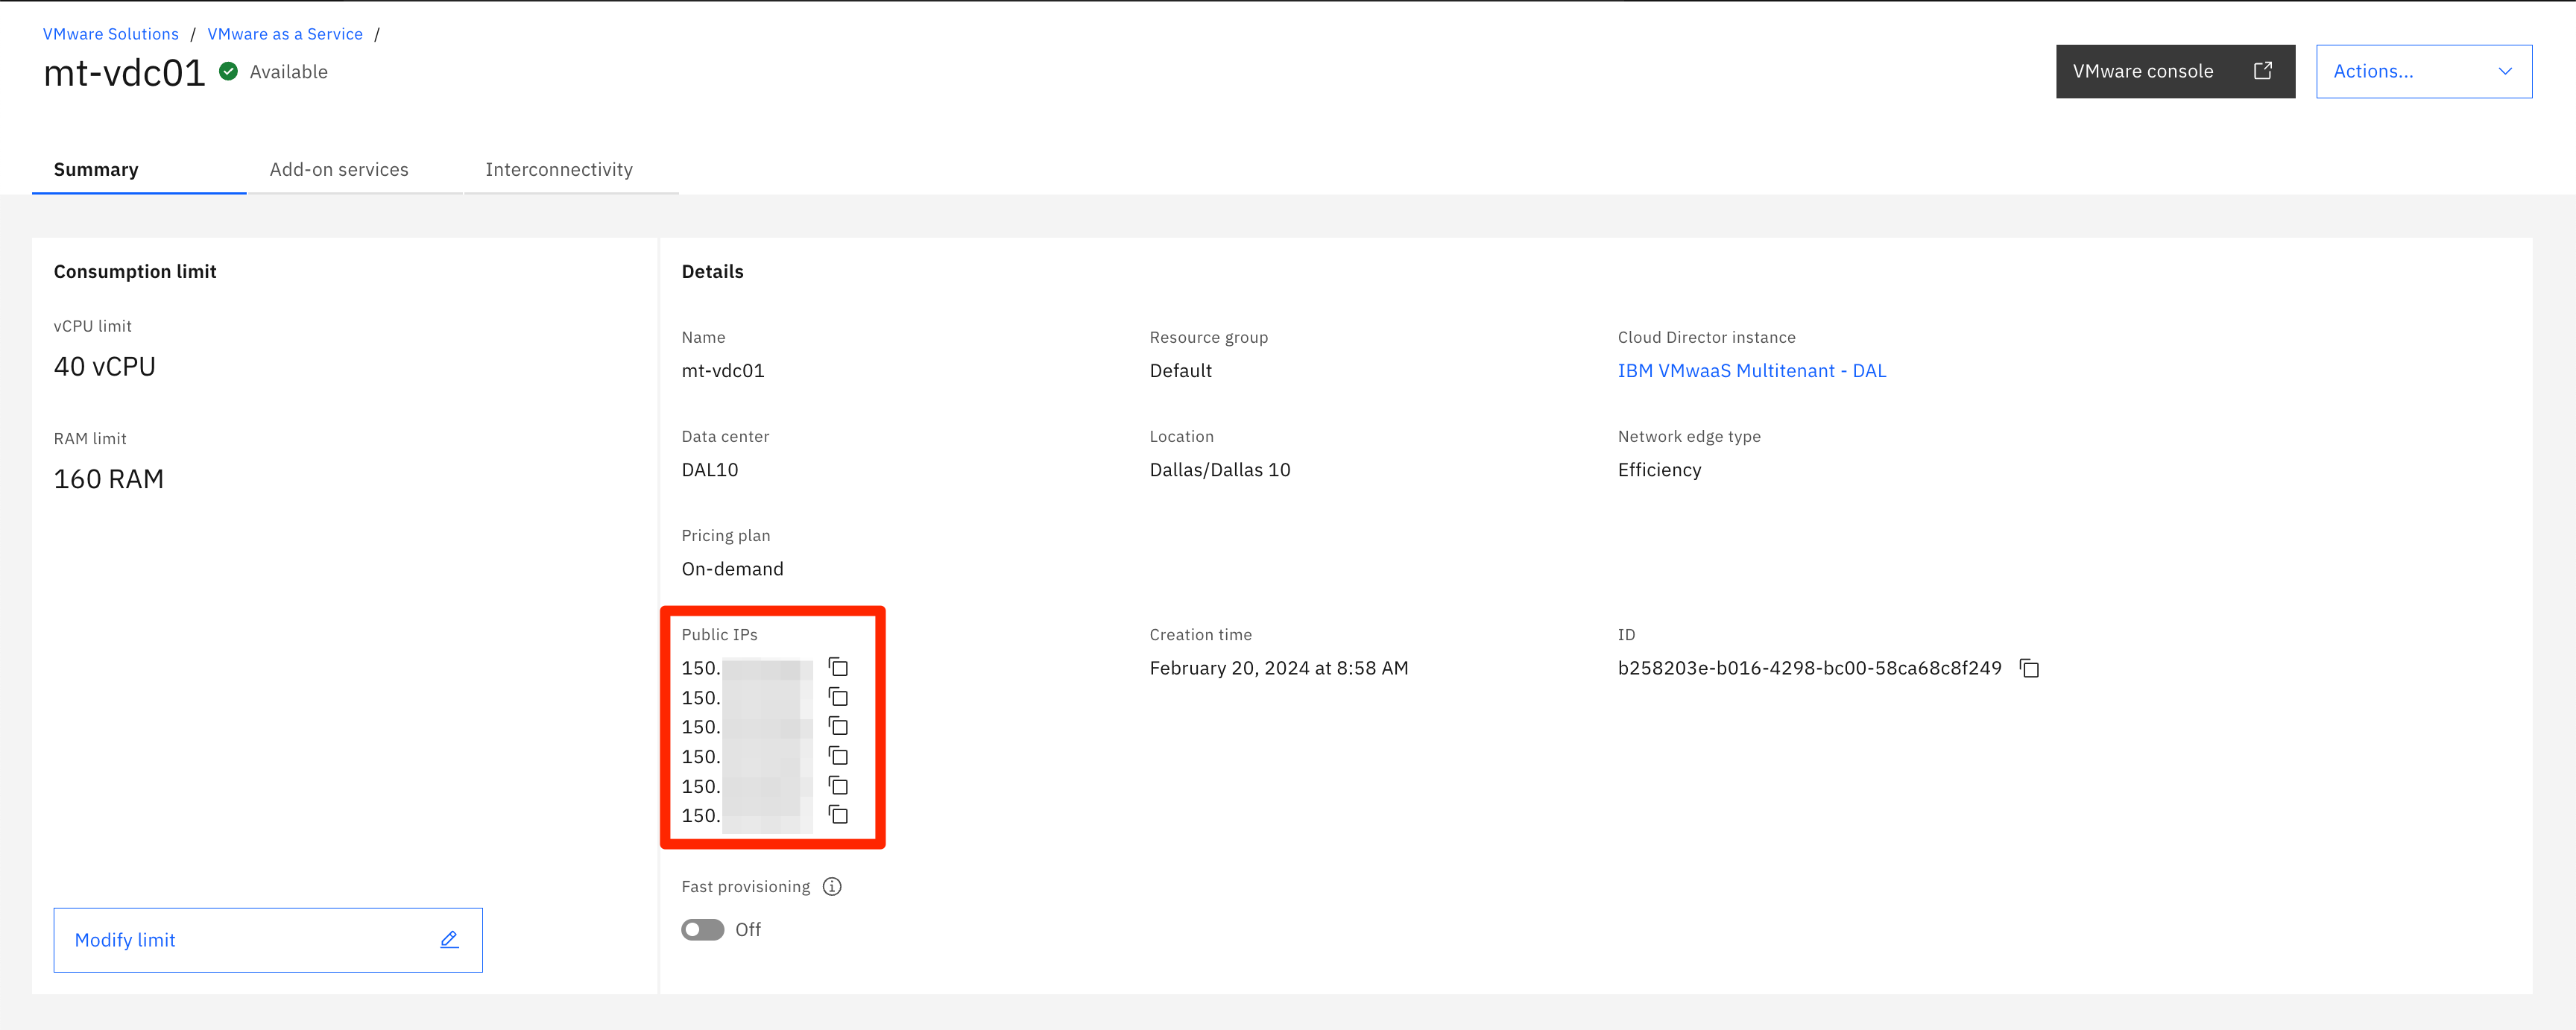Go to VMware Solutions breadcrumb
Image resolution: width=2576 pixels, height=1030 pixels.
111,34
